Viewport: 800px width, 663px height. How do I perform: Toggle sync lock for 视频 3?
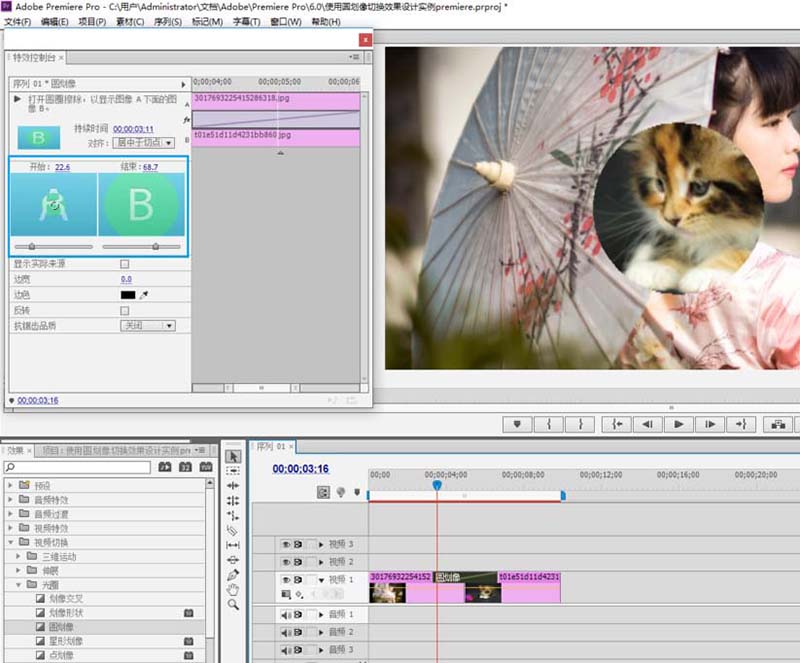pos(298,545)
